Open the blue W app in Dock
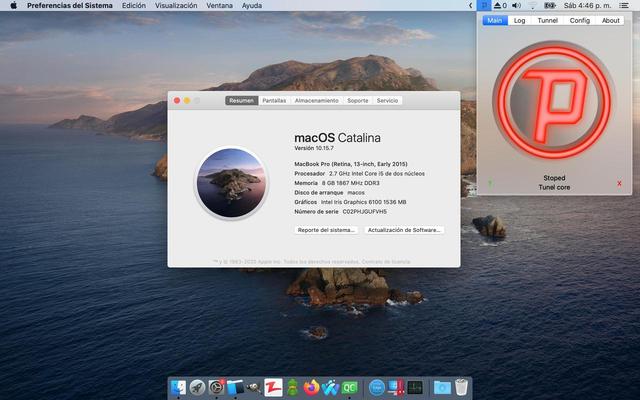This screenshot has height=400, width=640. [x=330, y=387]
